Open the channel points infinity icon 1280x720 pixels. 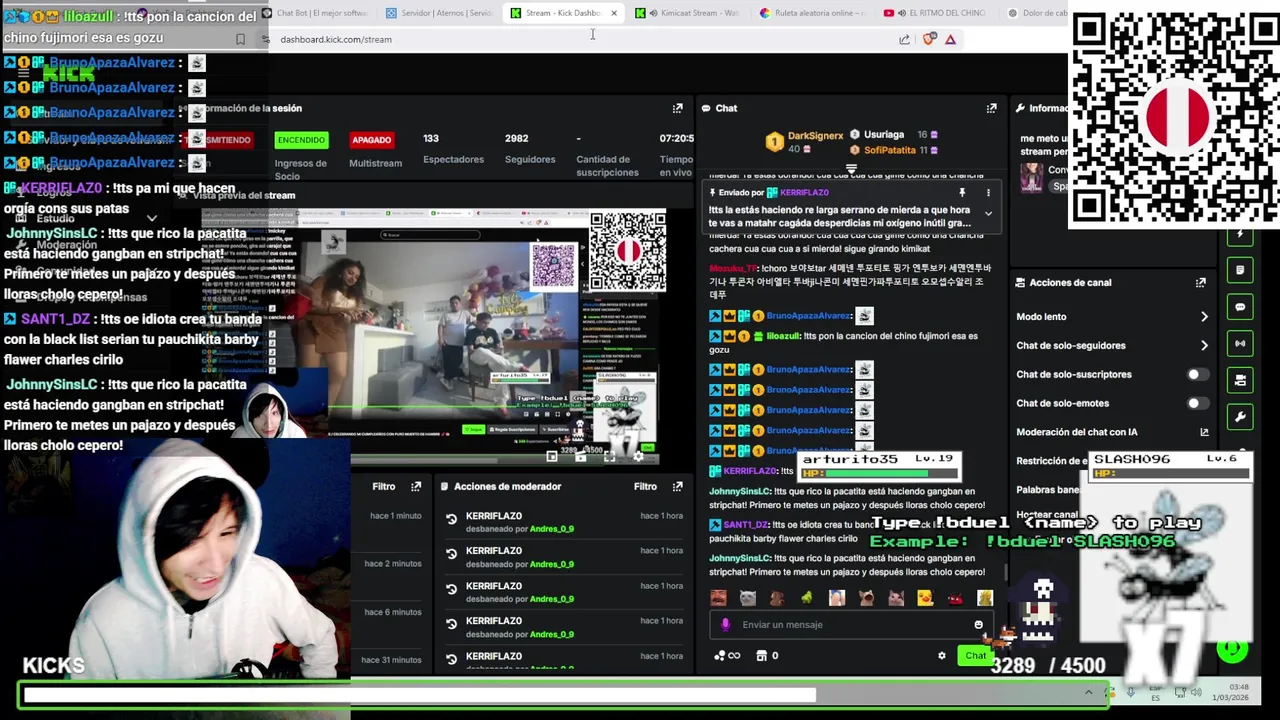[727, 656]
